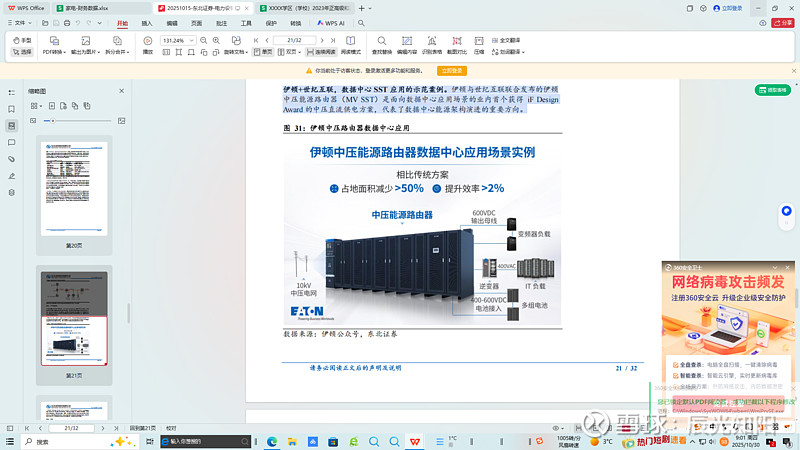
Task: Click the WPS icon in taskbar
Action: click(415, 442)
